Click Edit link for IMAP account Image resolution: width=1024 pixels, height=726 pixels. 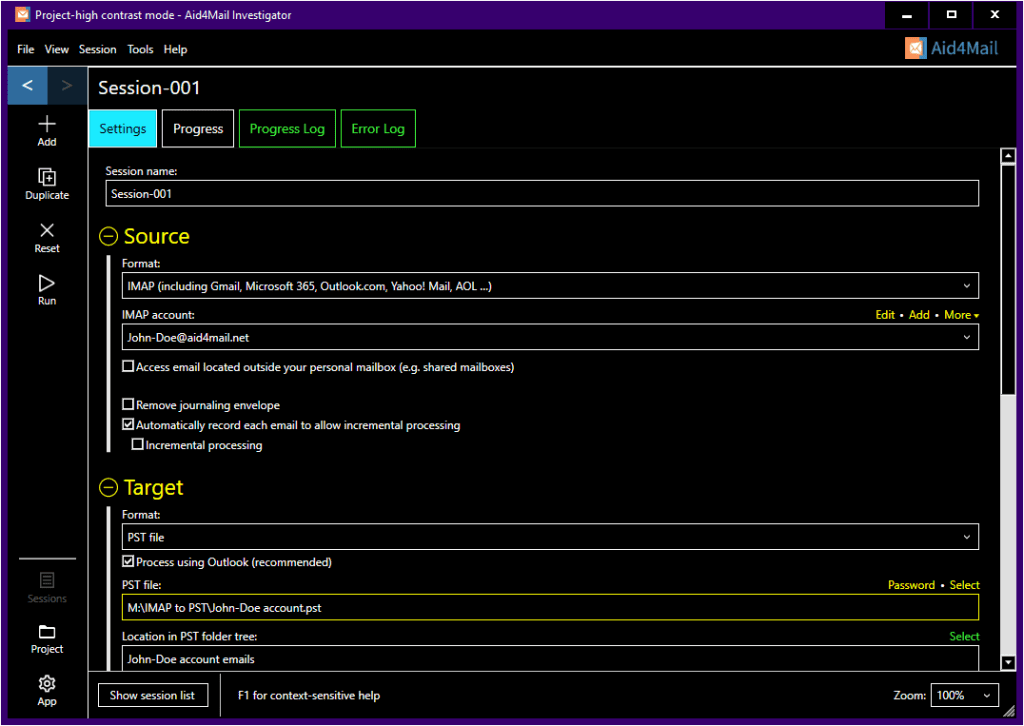click(885, 315)
